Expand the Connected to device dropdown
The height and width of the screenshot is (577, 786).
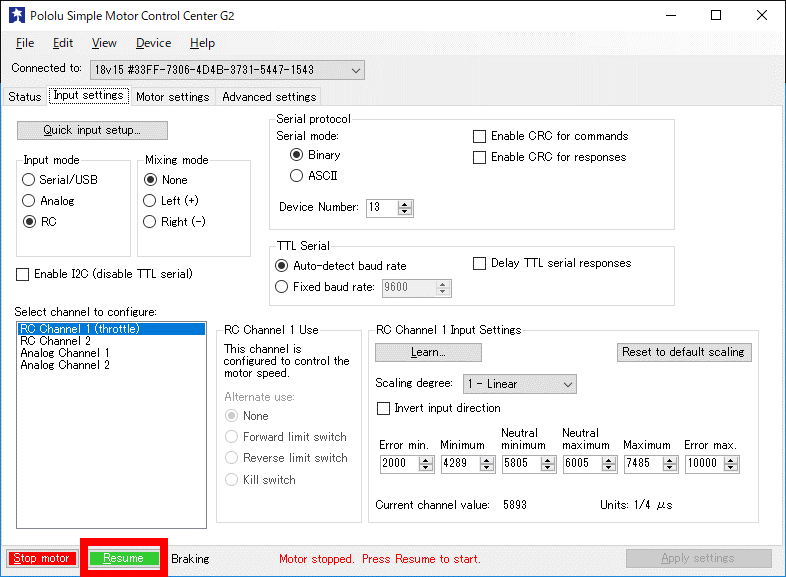tap(227, 70)
